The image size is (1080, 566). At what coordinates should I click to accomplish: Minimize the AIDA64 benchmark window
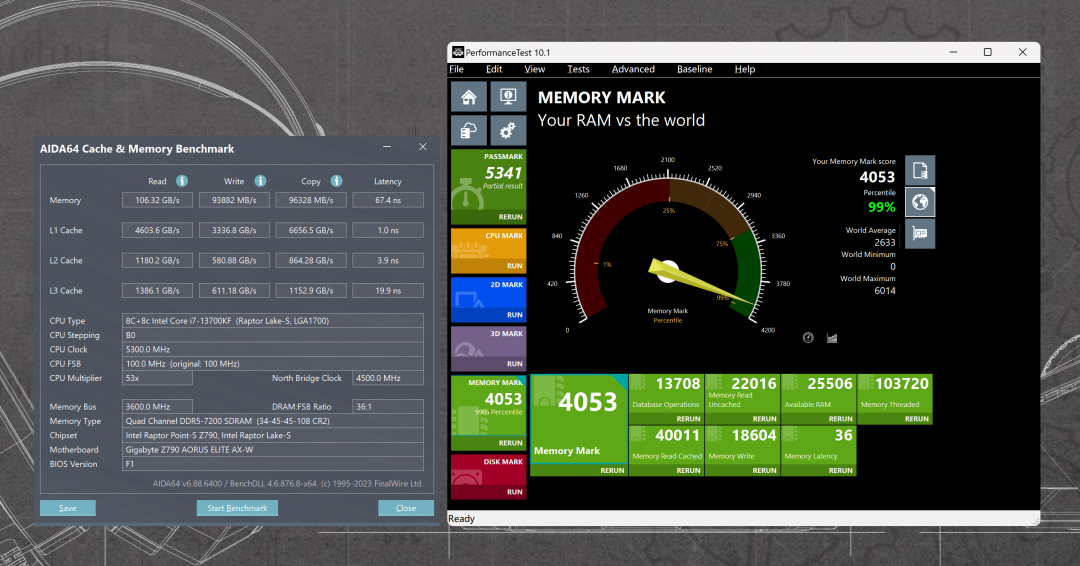[x=387, y=147]
